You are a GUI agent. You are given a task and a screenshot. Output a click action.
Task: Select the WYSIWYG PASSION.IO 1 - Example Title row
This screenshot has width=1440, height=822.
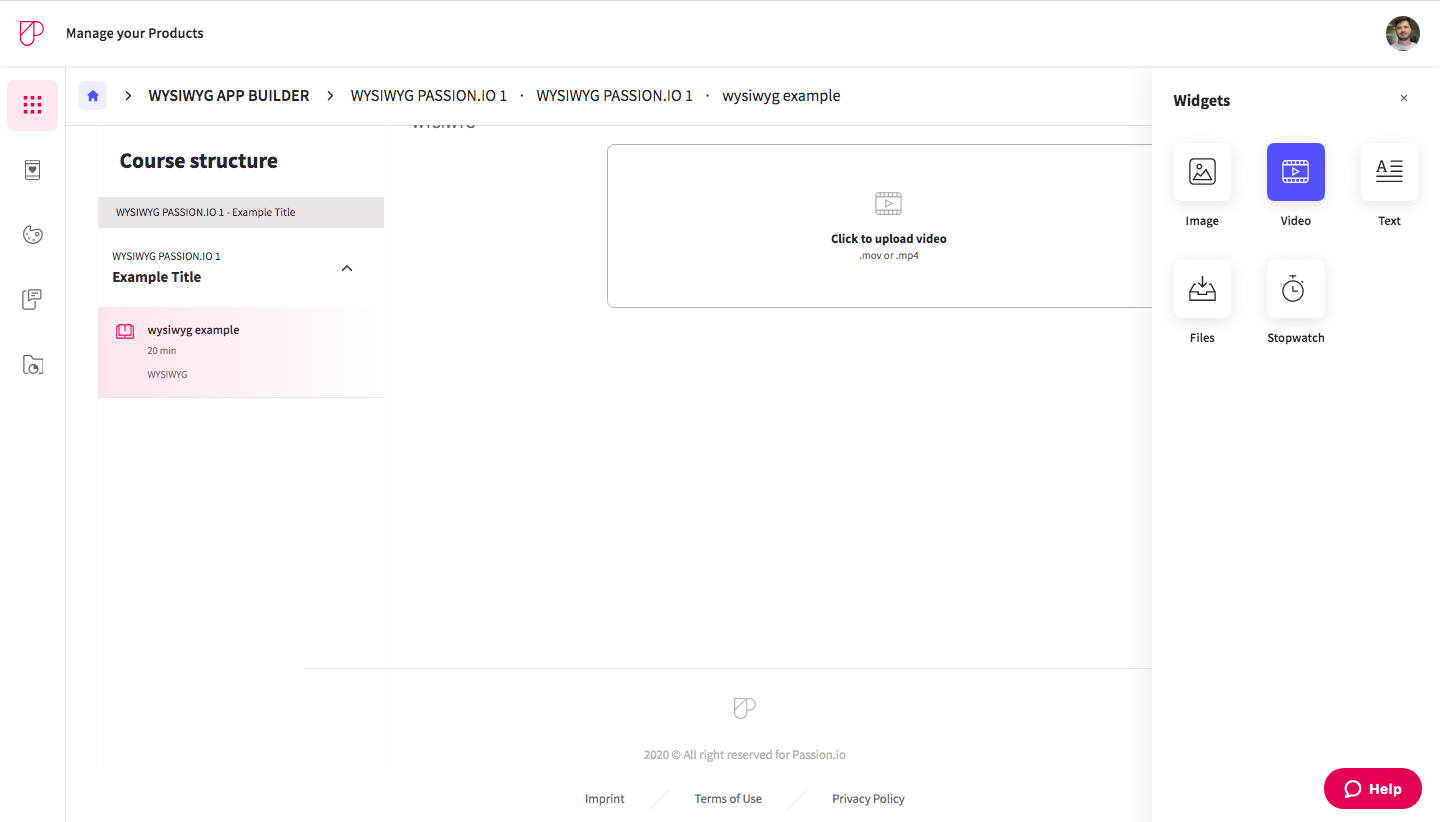click(x=241, y=212)
